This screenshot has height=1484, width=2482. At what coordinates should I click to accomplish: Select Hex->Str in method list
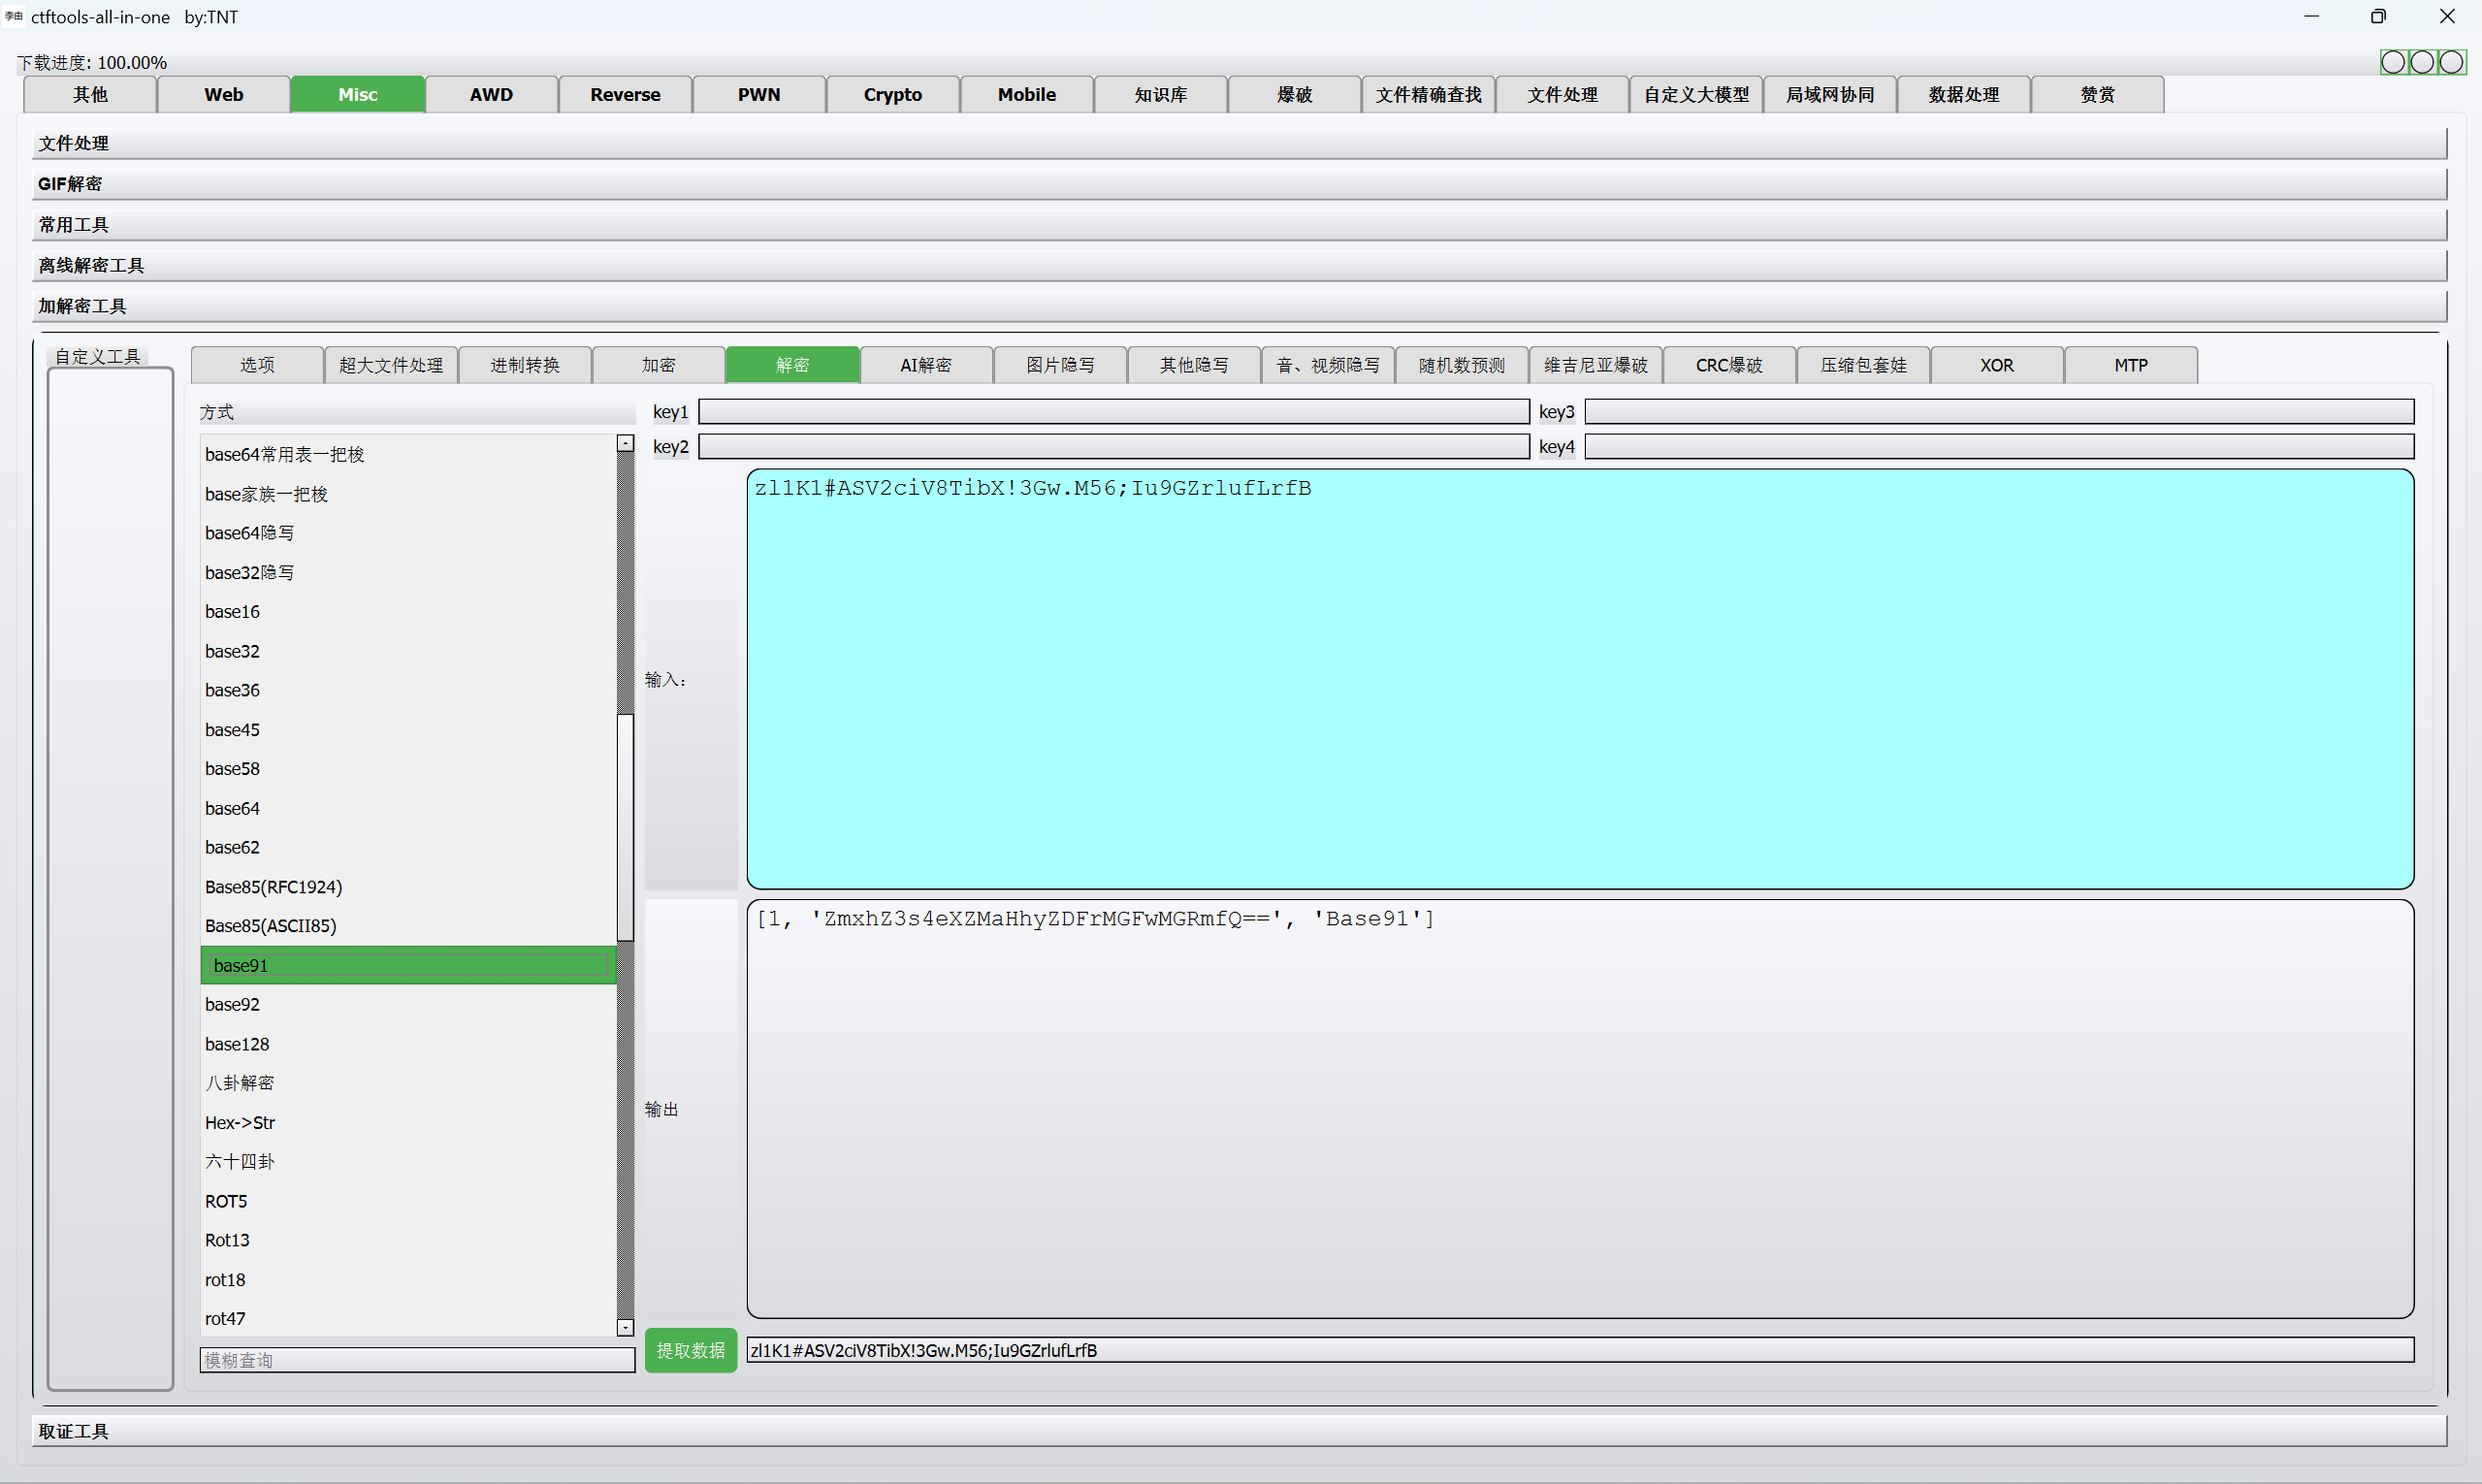pyautogui.click(x=408, y=1122)
